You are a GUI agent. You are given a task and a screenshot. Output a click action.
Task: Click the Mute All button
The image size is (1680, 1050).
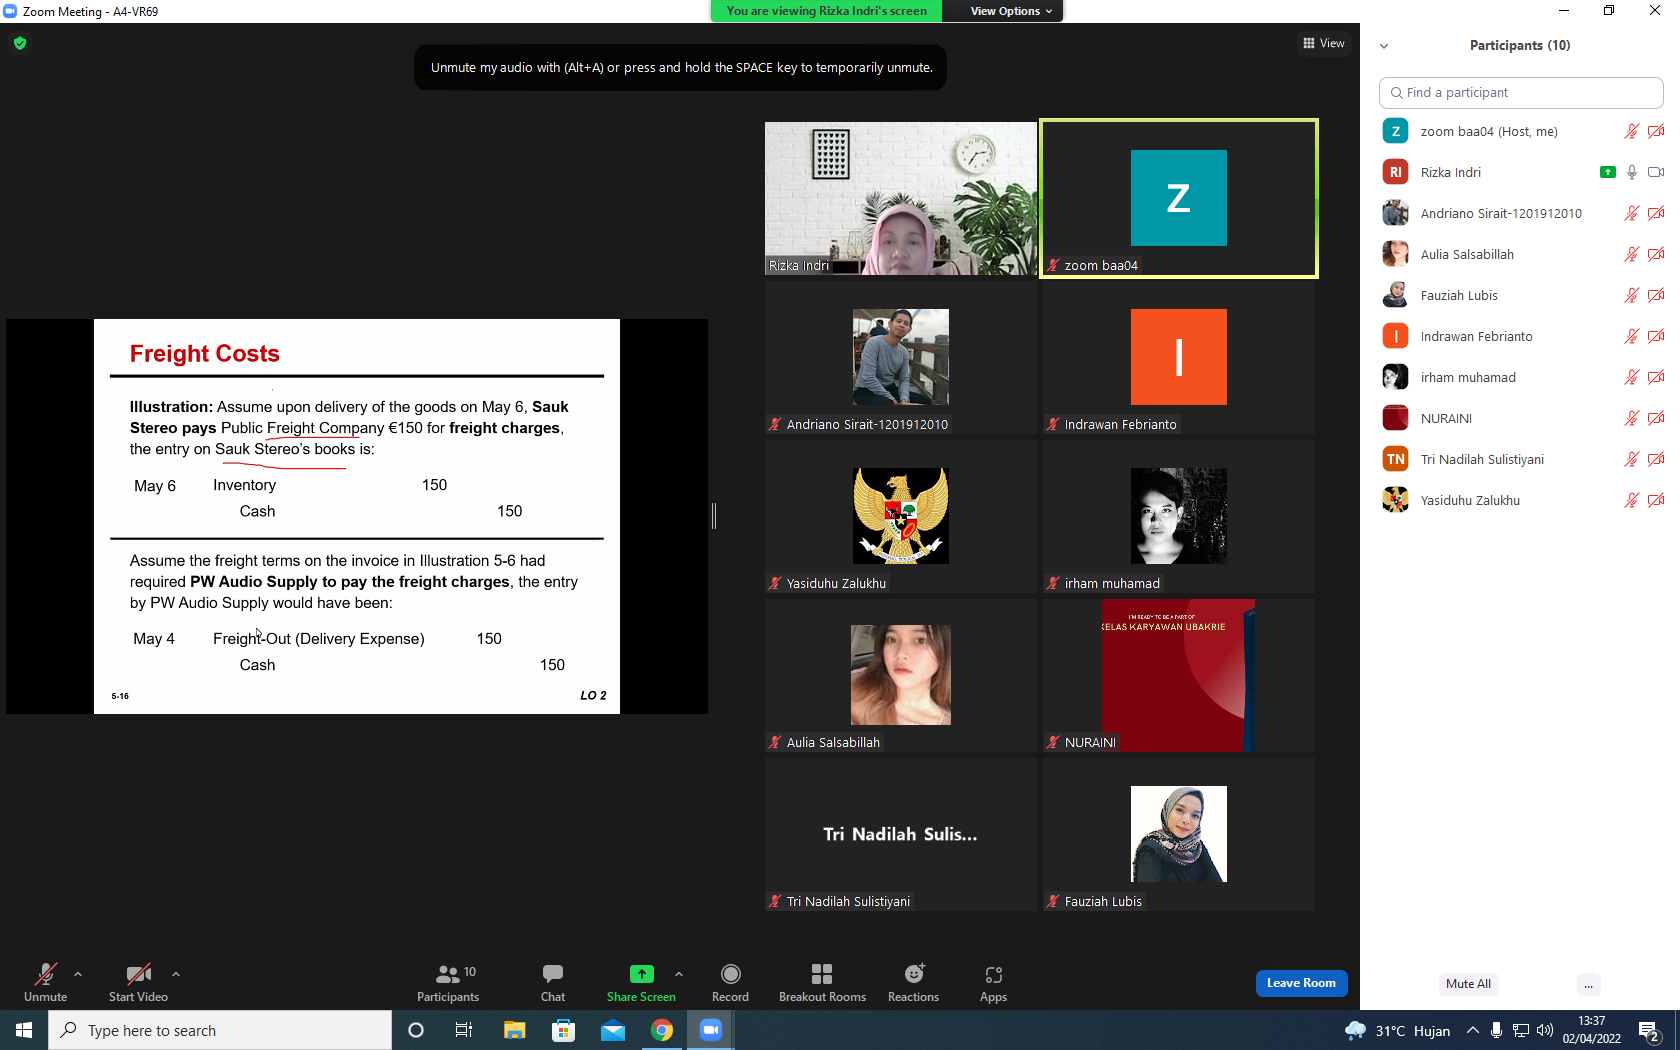pyautogui.click(x=1468, y=984)
